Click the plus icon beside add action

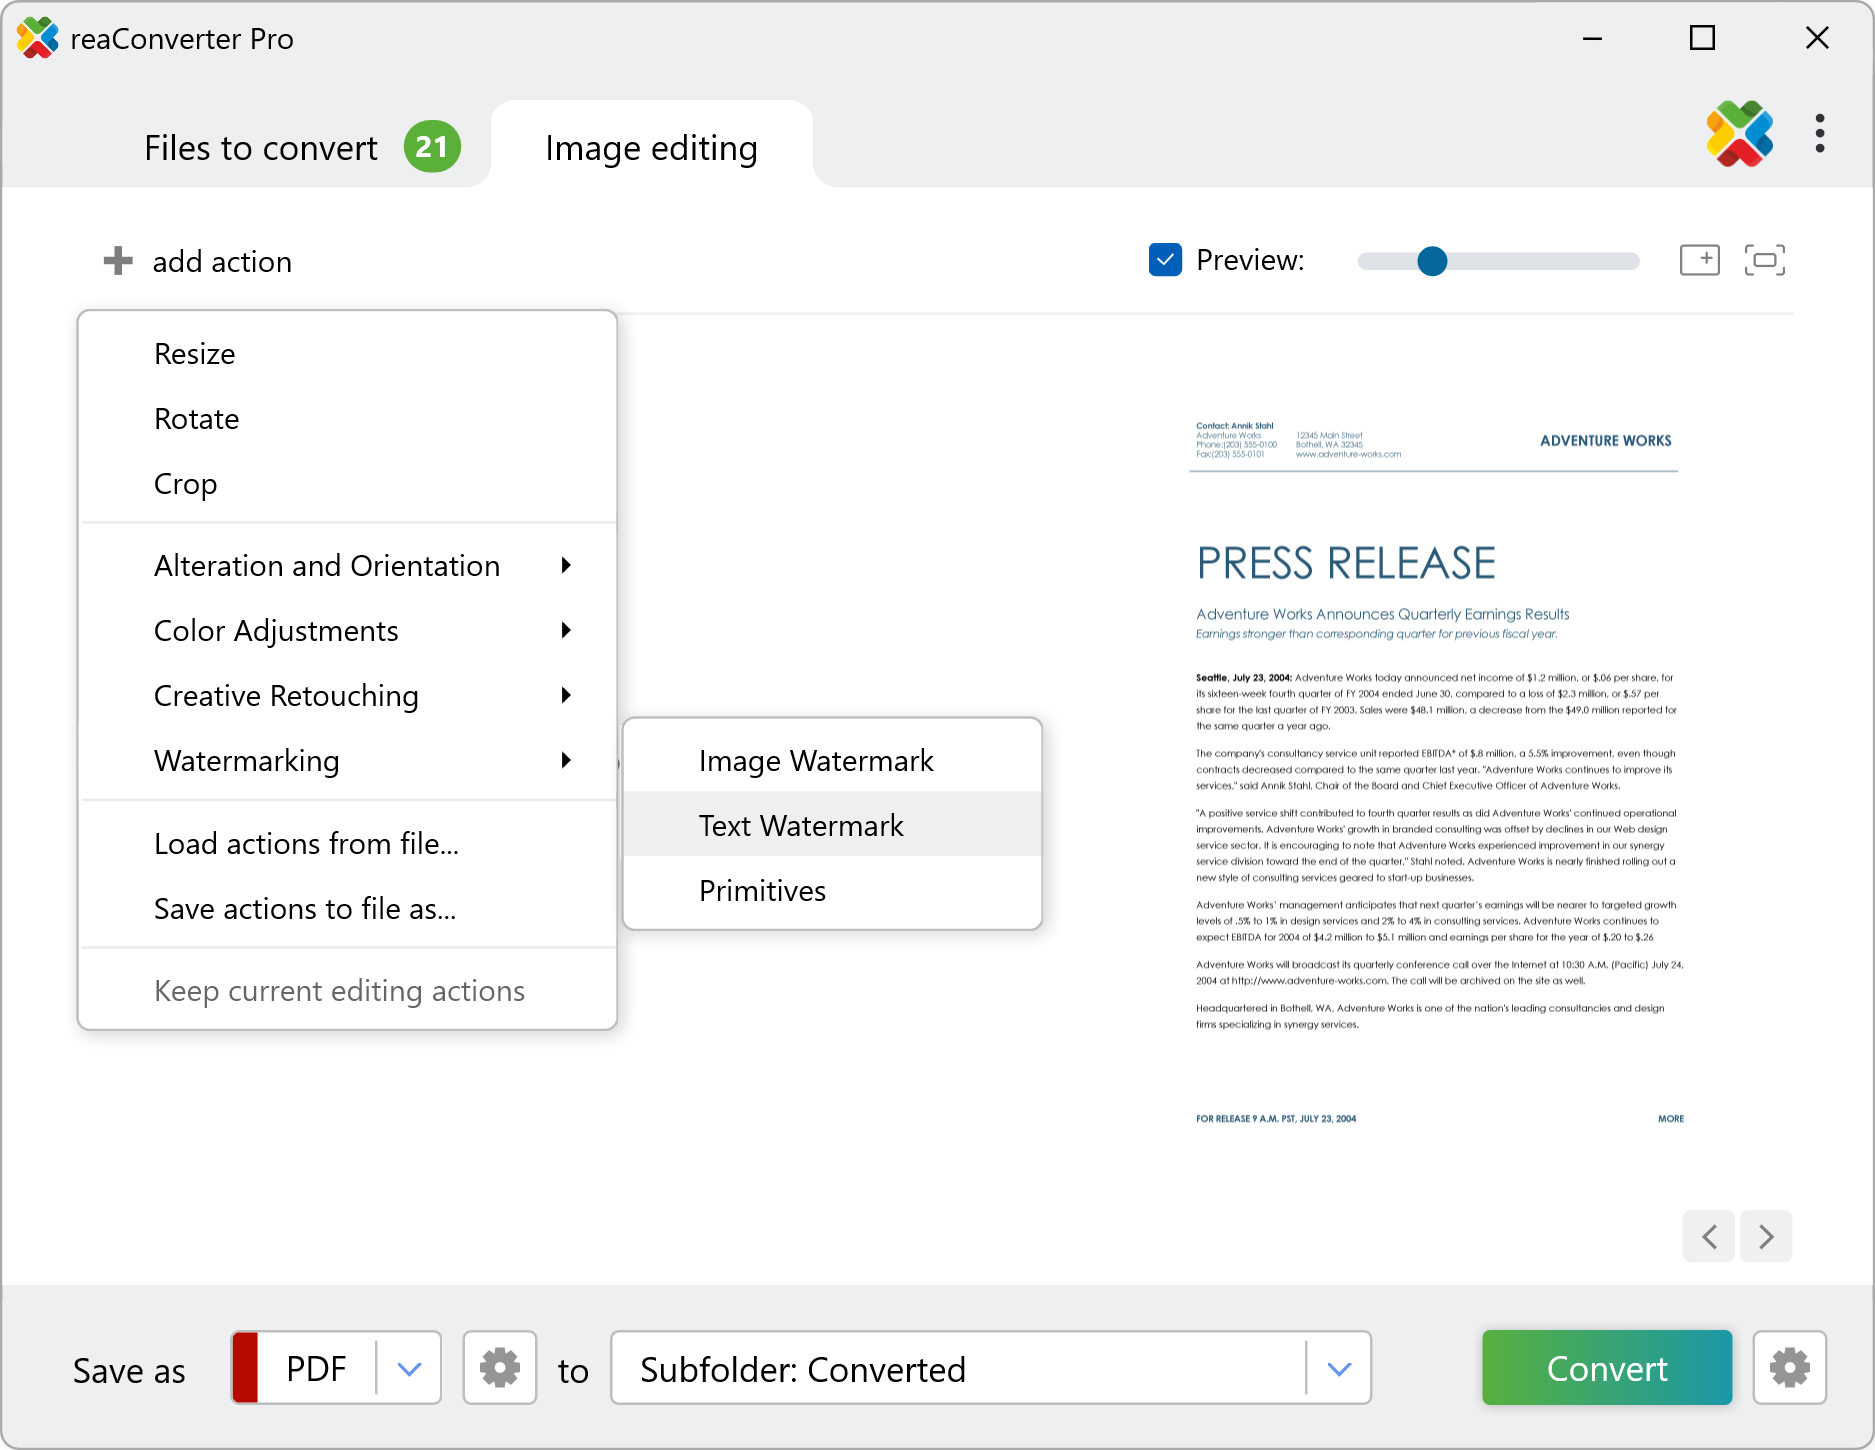click(x=118, y=261)
